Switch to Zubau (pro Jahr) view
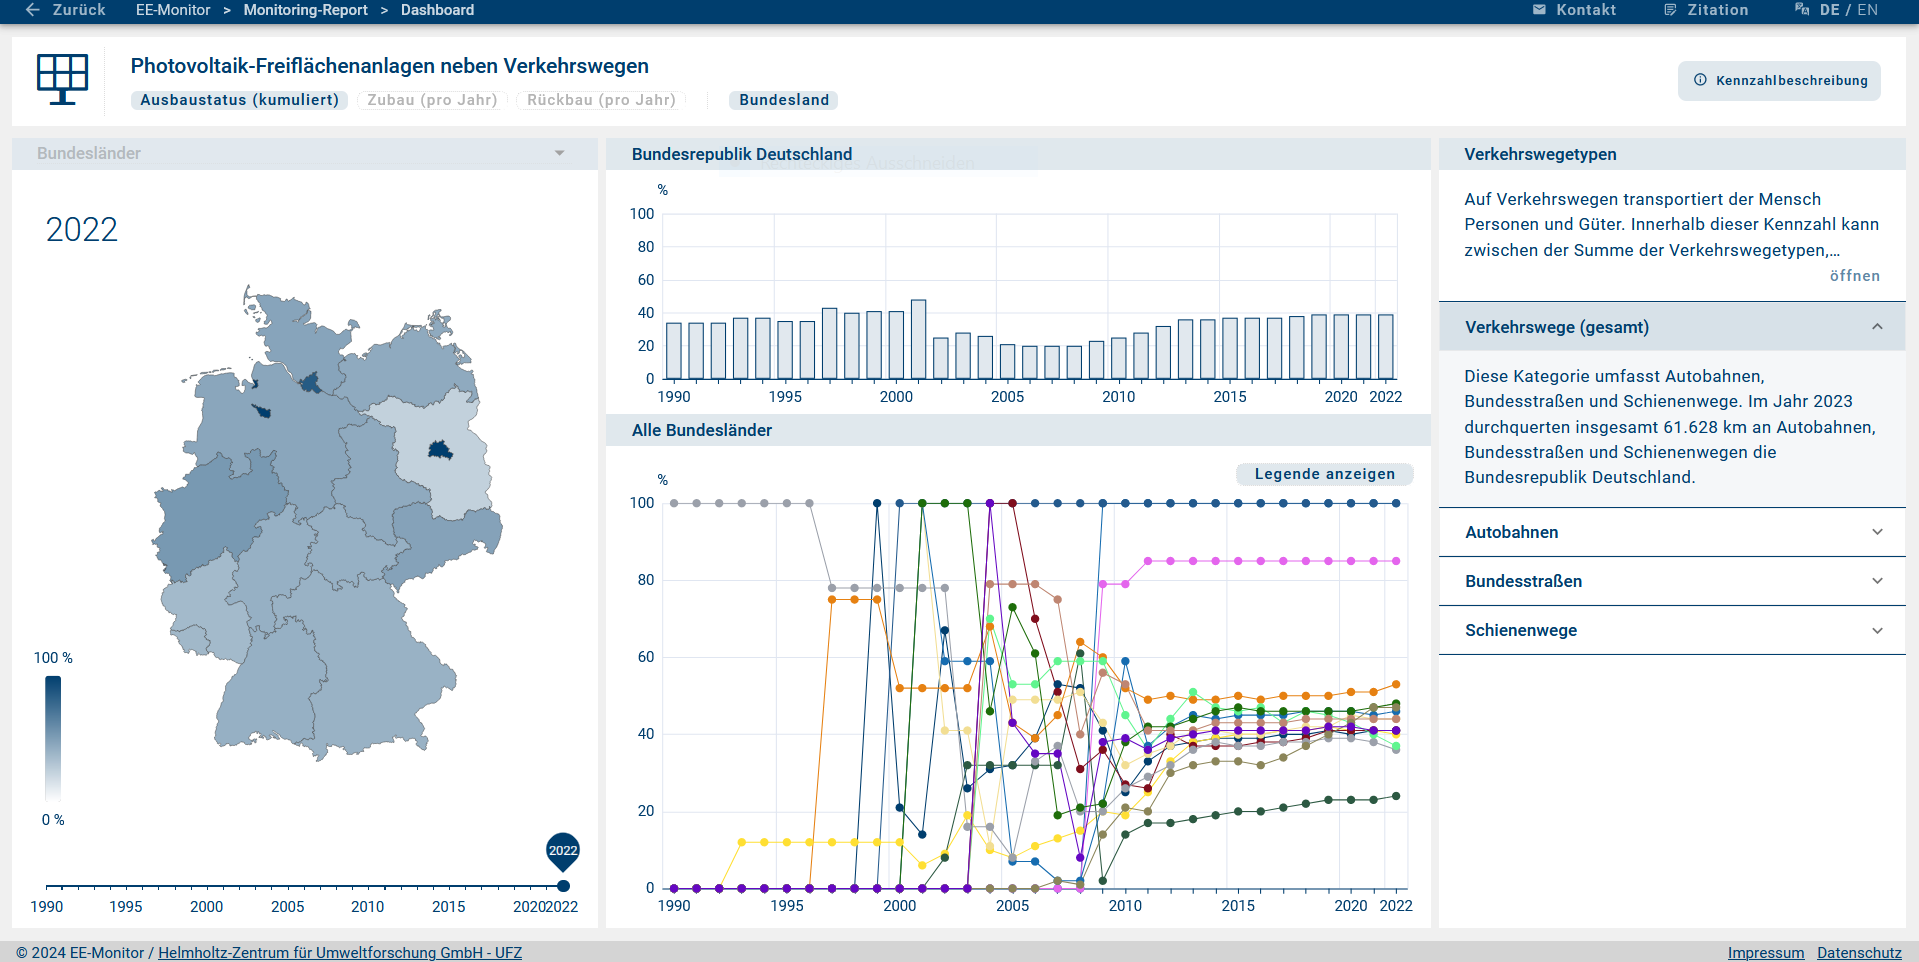The image size is (1919, 962). tap(432, 100)
